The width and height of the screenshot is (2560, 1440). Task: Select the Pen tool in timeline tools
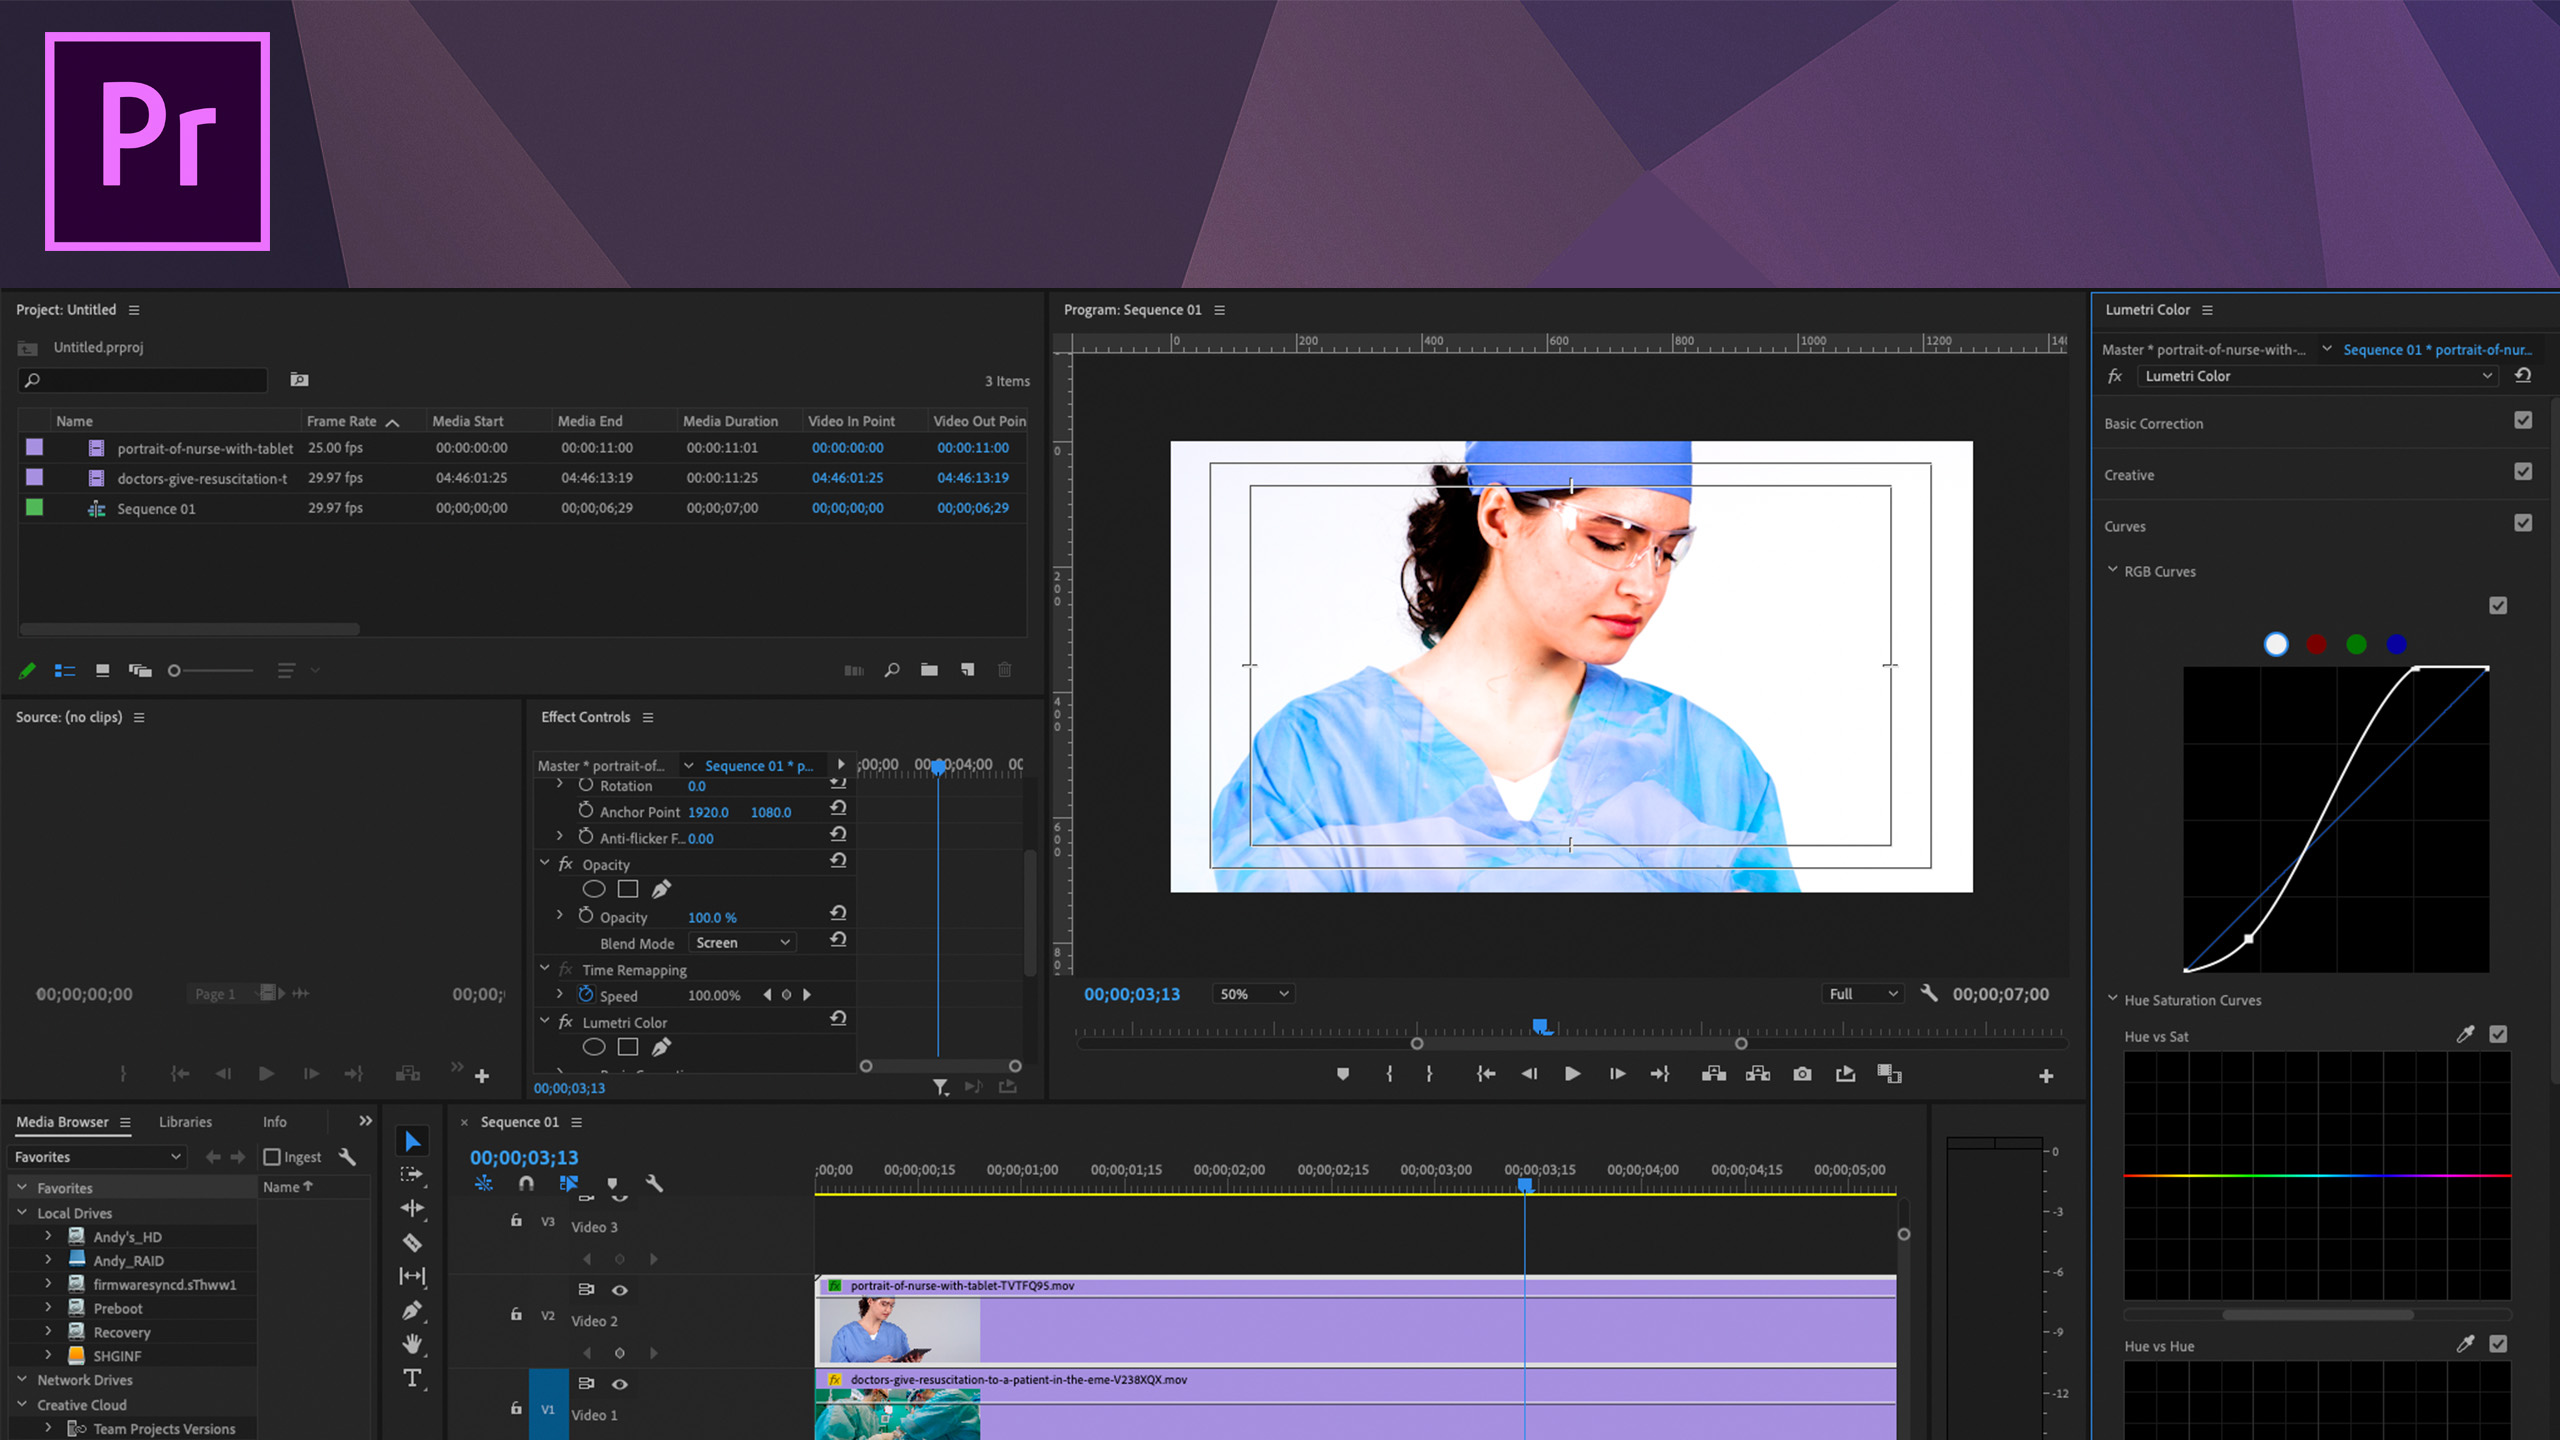(412, 1310)
